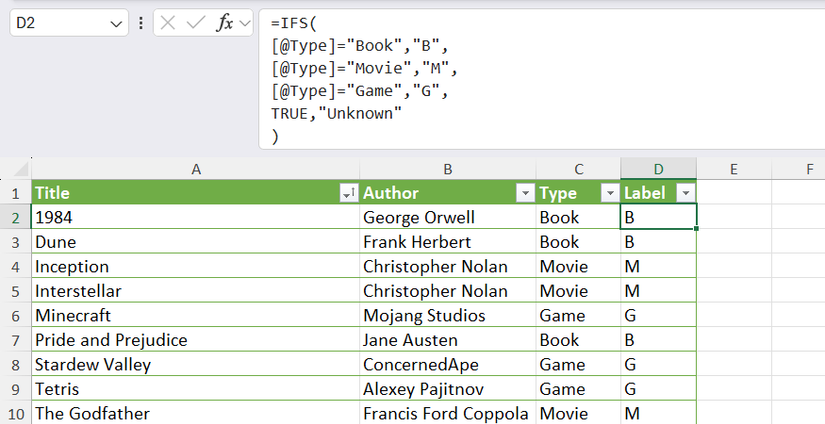Viewport: 825px width, 424px height.
Task: Select the Jane Austen cell
Action: pyautogui.click(x=448, y=340)
